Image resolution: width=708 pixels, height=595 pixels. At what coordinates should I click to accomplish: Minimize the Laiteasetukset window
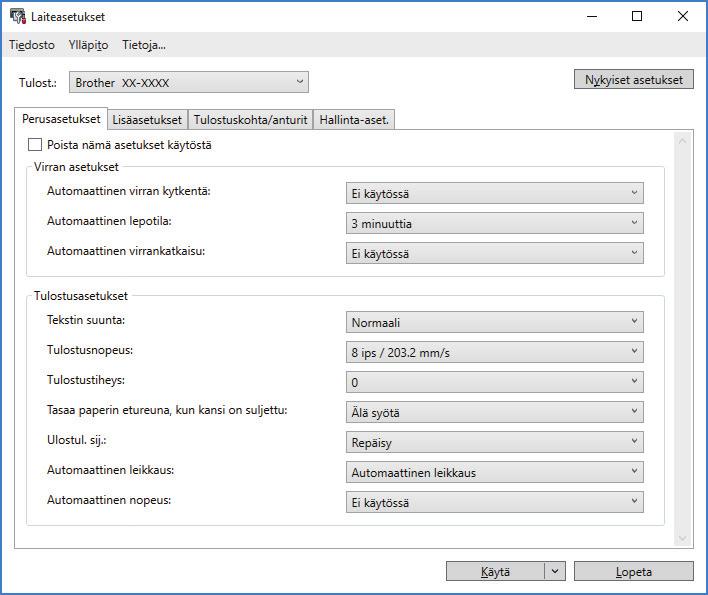click(592, 17)
